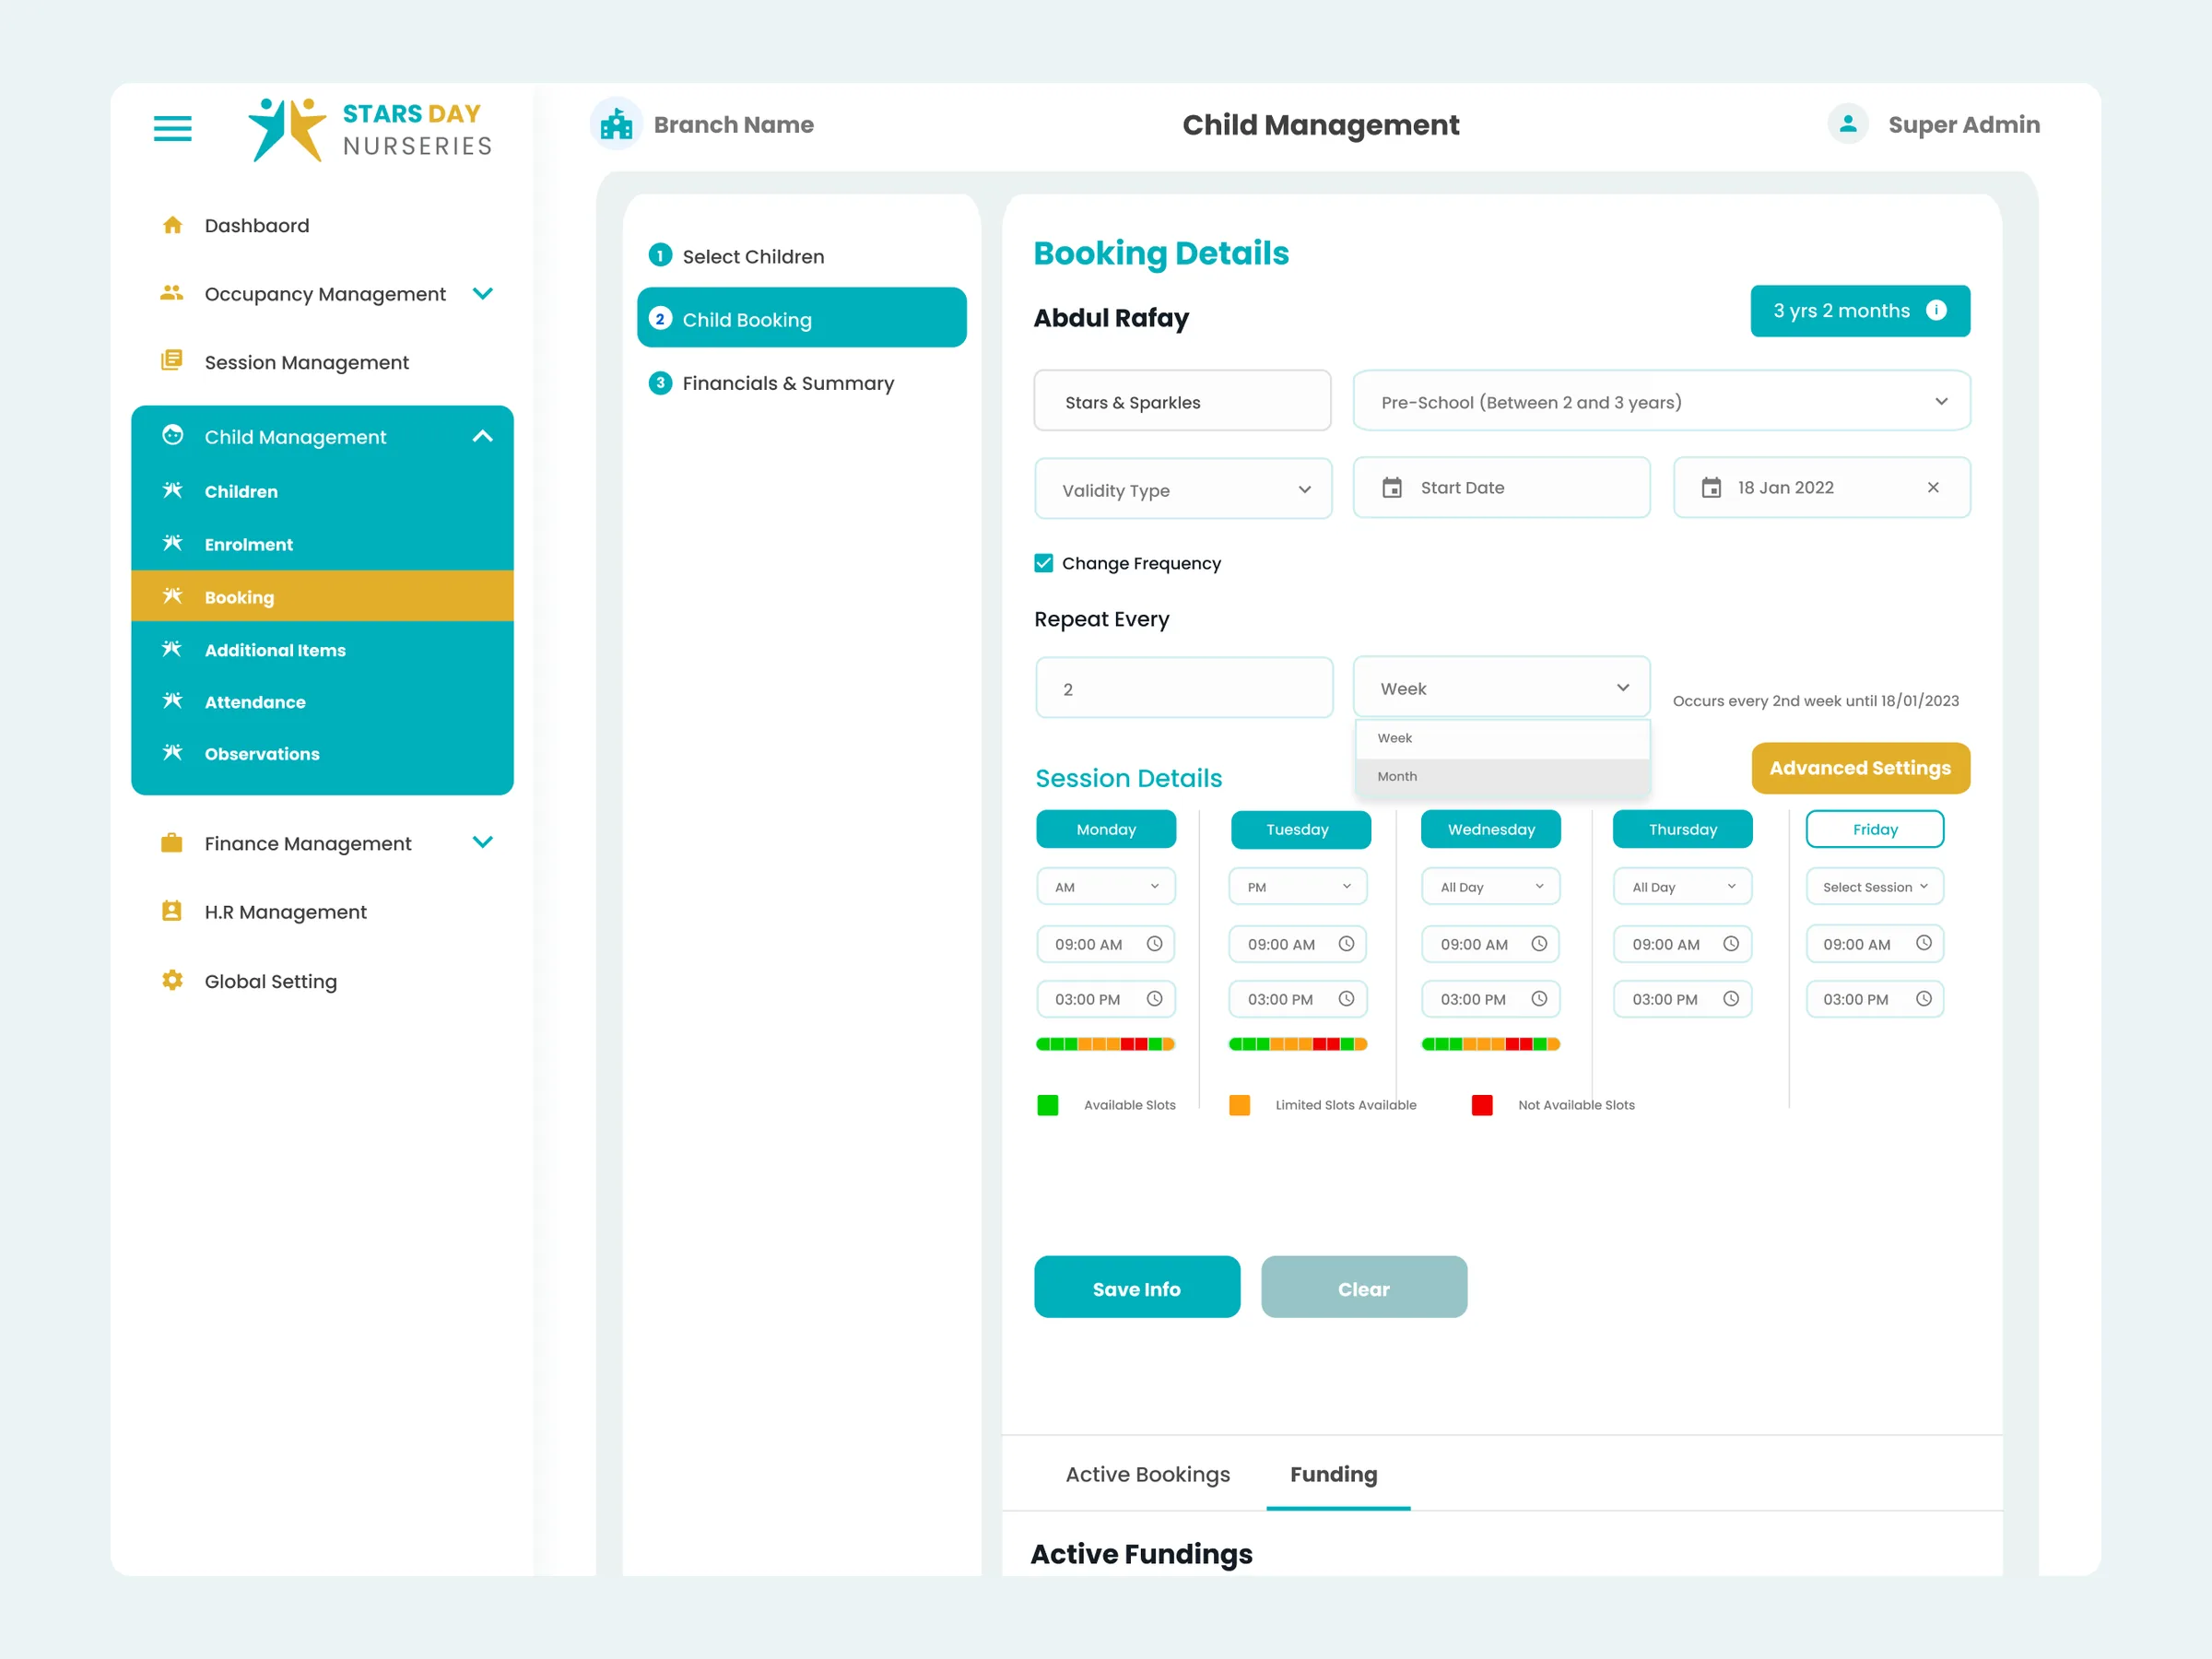
Task: Open Advanced Settings
Action: coord(1860,768)
